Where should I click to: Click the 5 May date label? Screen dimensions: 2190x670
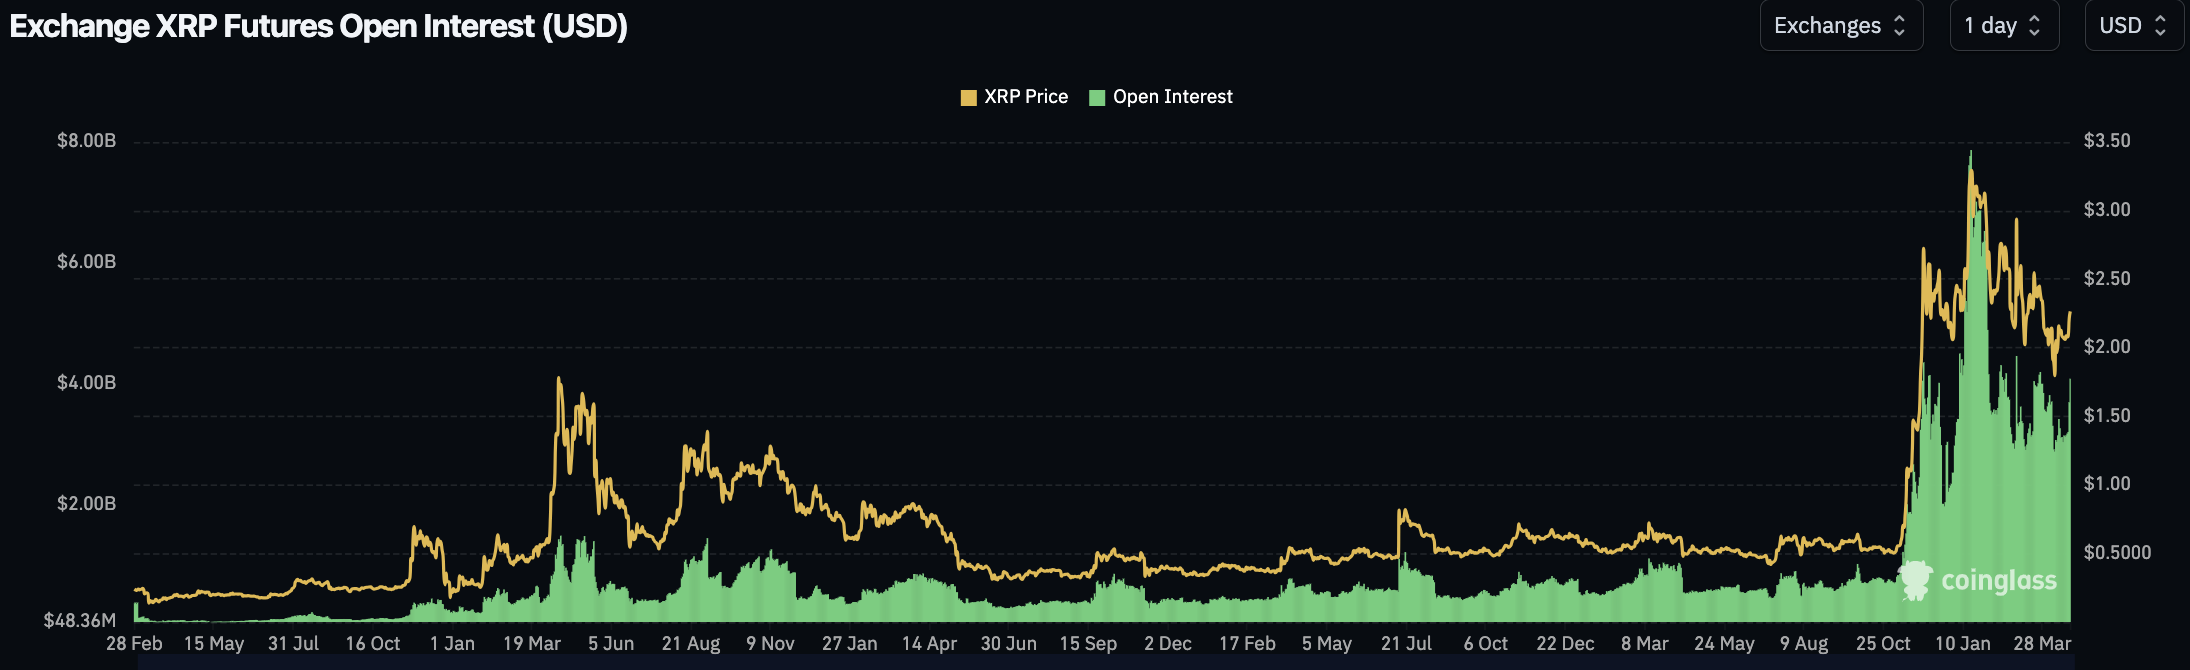[1327, 644]
